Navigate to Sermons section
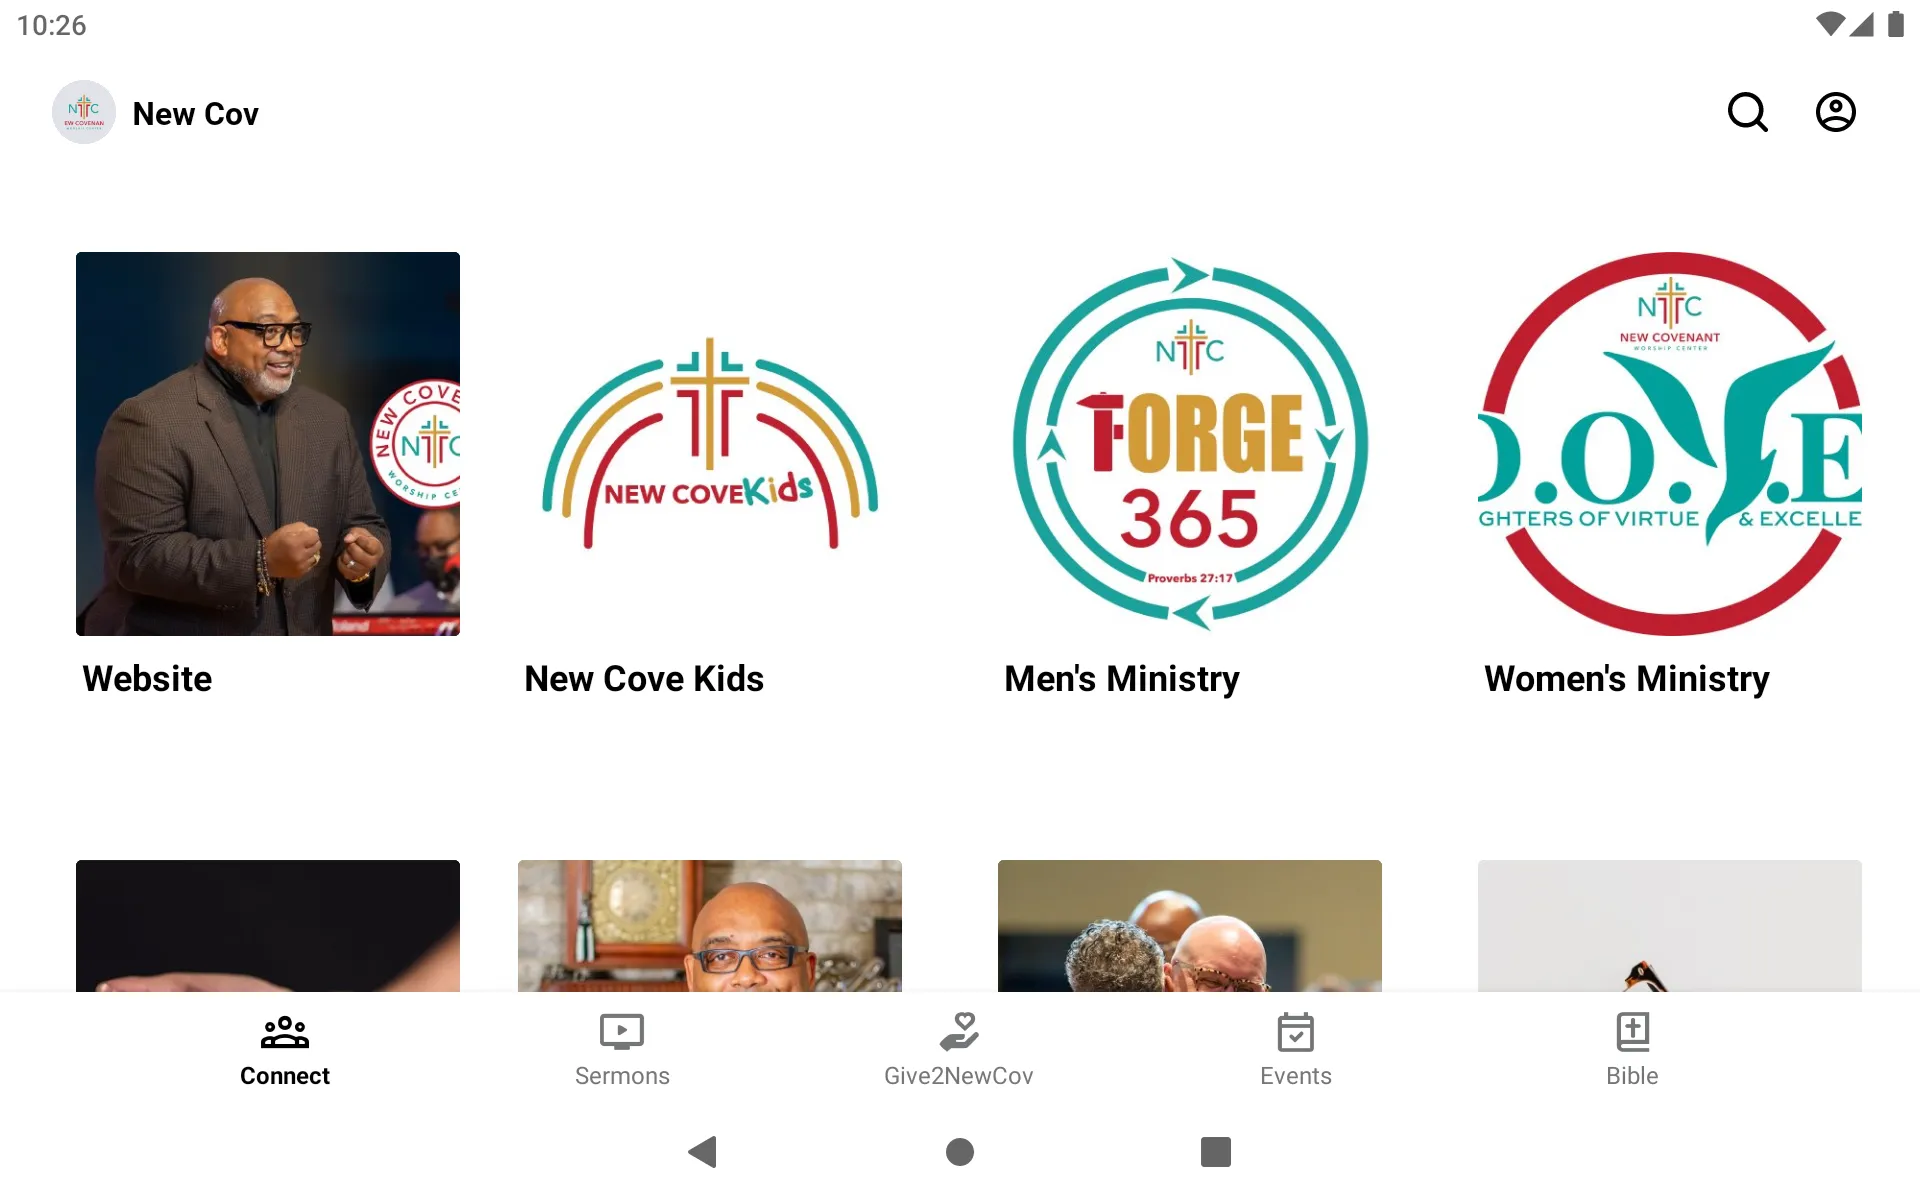1920x1200 pixels. click(622, 1048)
